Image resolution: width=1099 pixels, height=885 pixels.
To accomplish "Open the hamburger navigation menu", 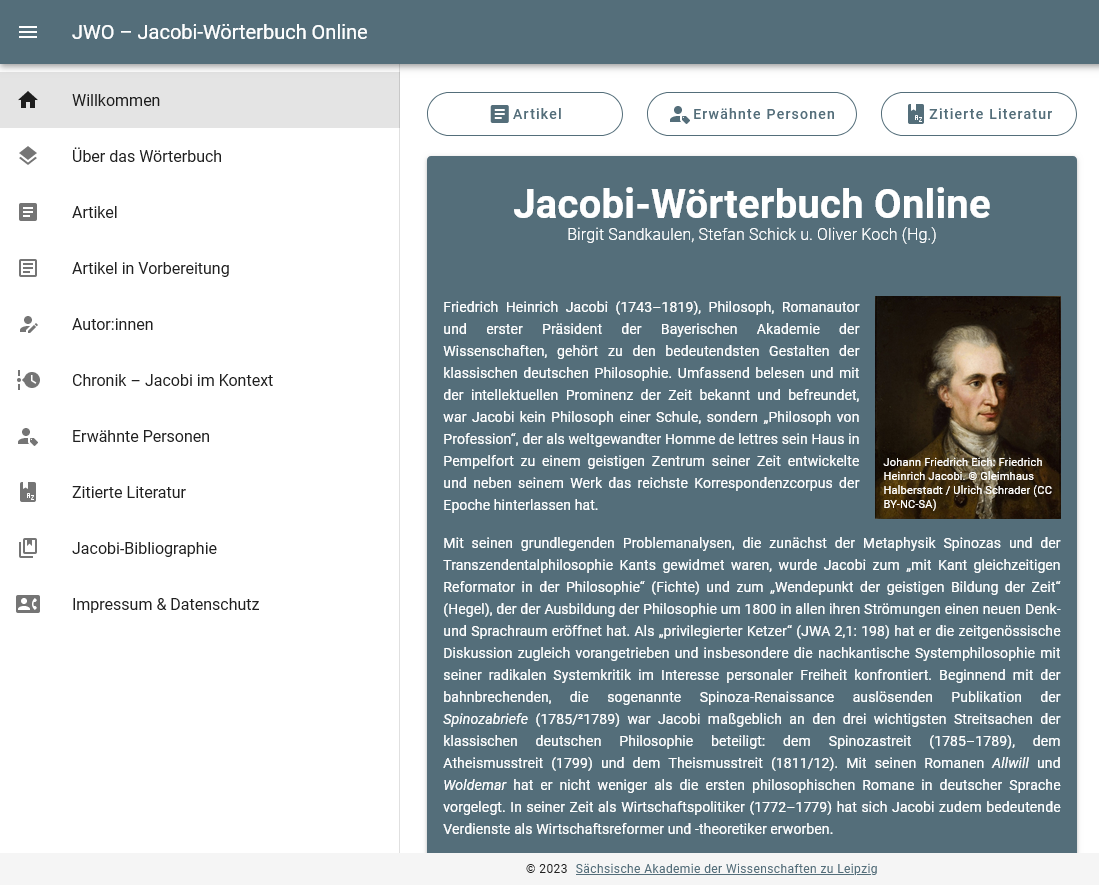I will click(x=28, y=31).
